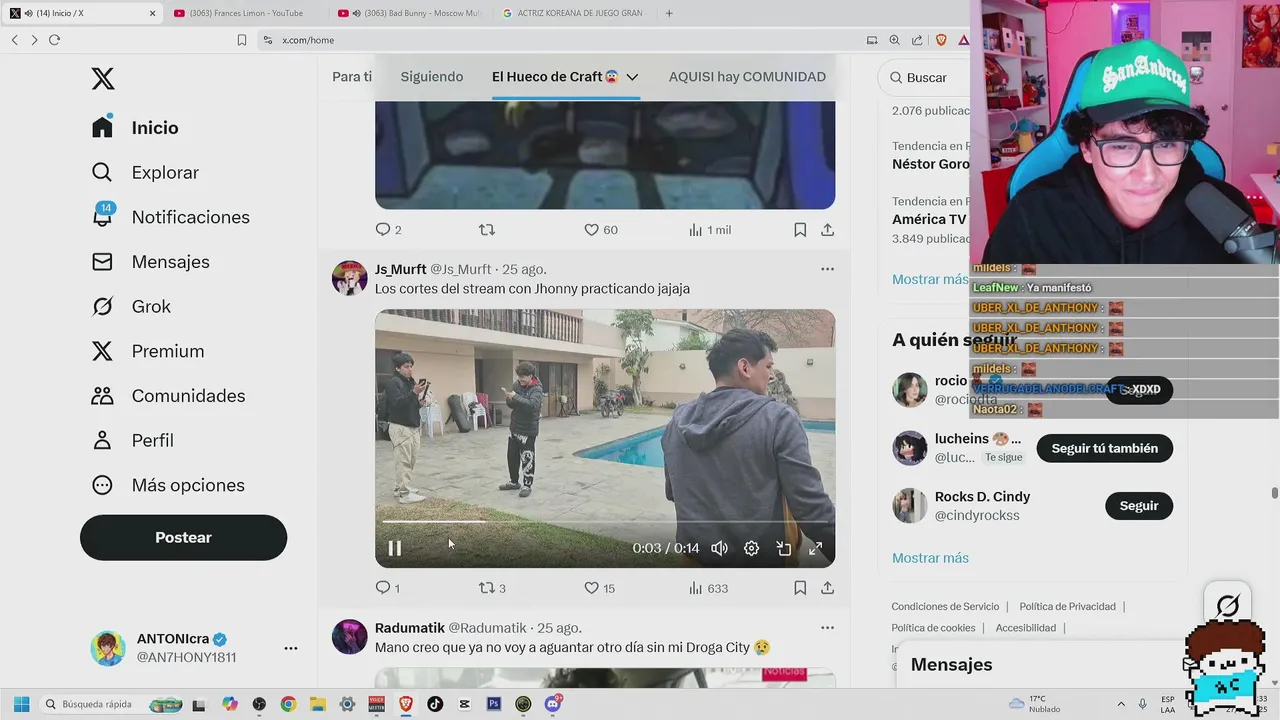
Task: Expand the Mensajes drawer
Action: pyautogui.click(x=1040, y=665)
